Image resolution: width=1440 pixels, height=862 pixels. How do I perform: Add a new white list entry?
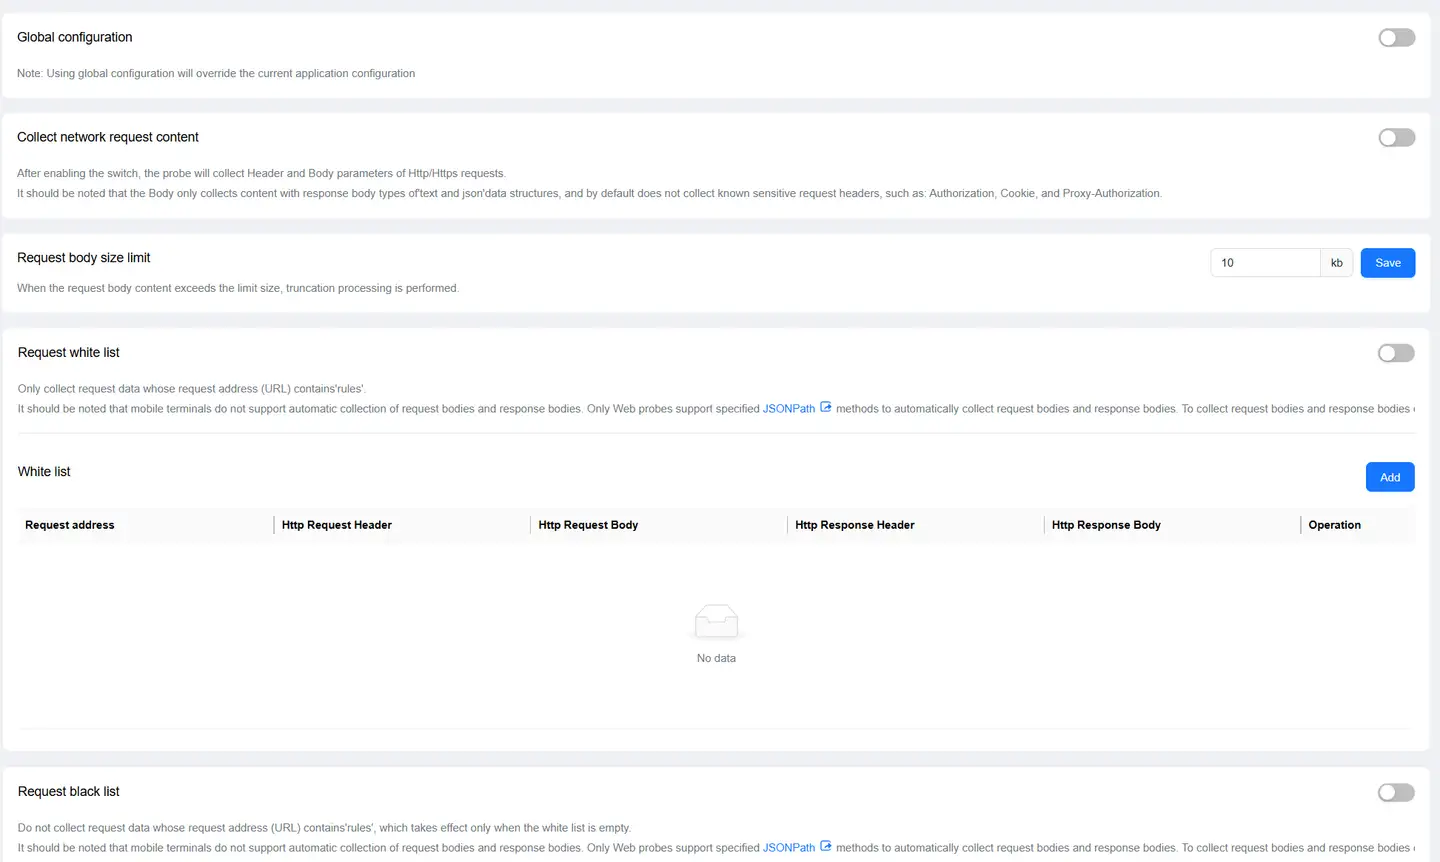1389,477
